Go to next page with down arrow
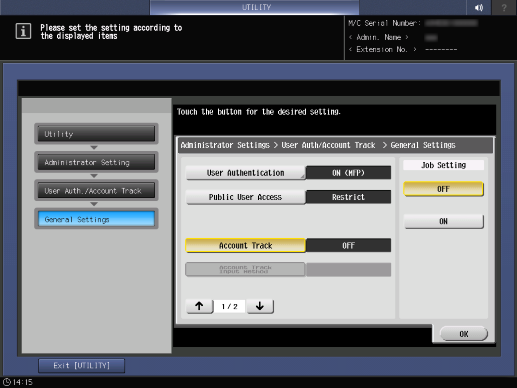The image size is (517, 388). click(260, 306)
